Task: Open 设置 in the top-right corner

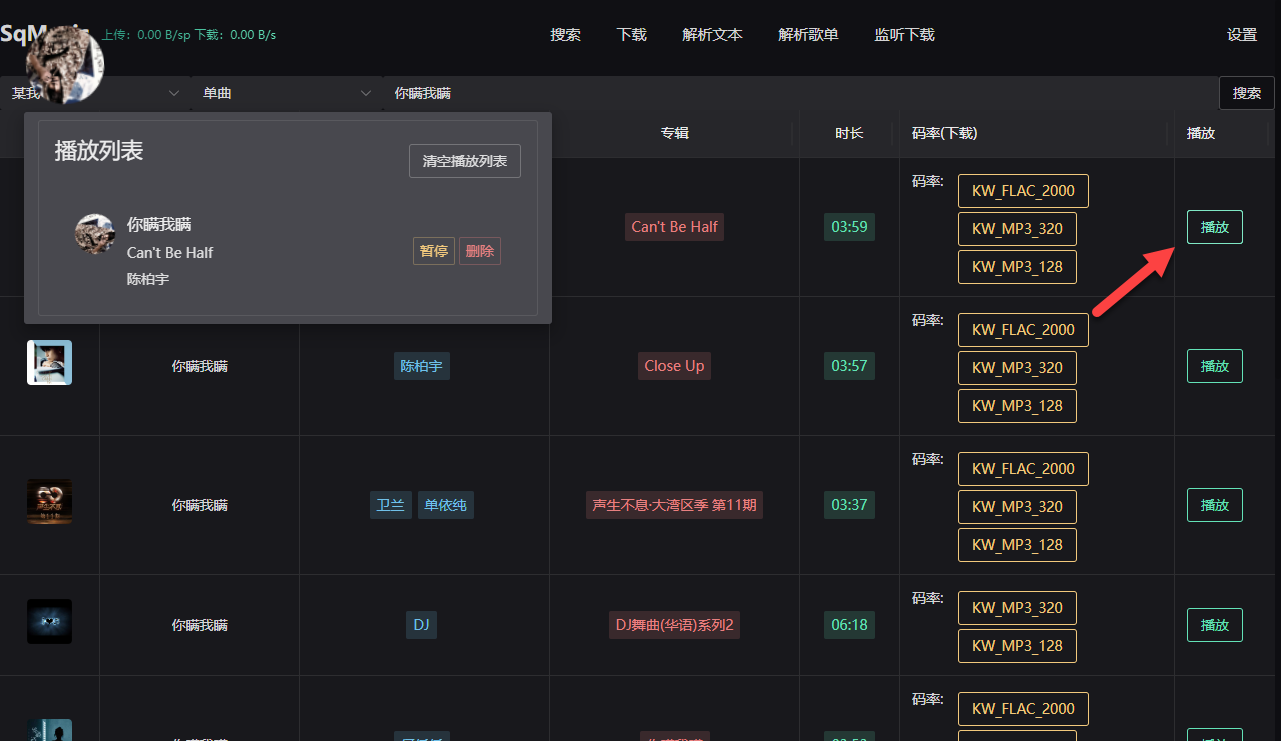Action: coord(1242,35)
